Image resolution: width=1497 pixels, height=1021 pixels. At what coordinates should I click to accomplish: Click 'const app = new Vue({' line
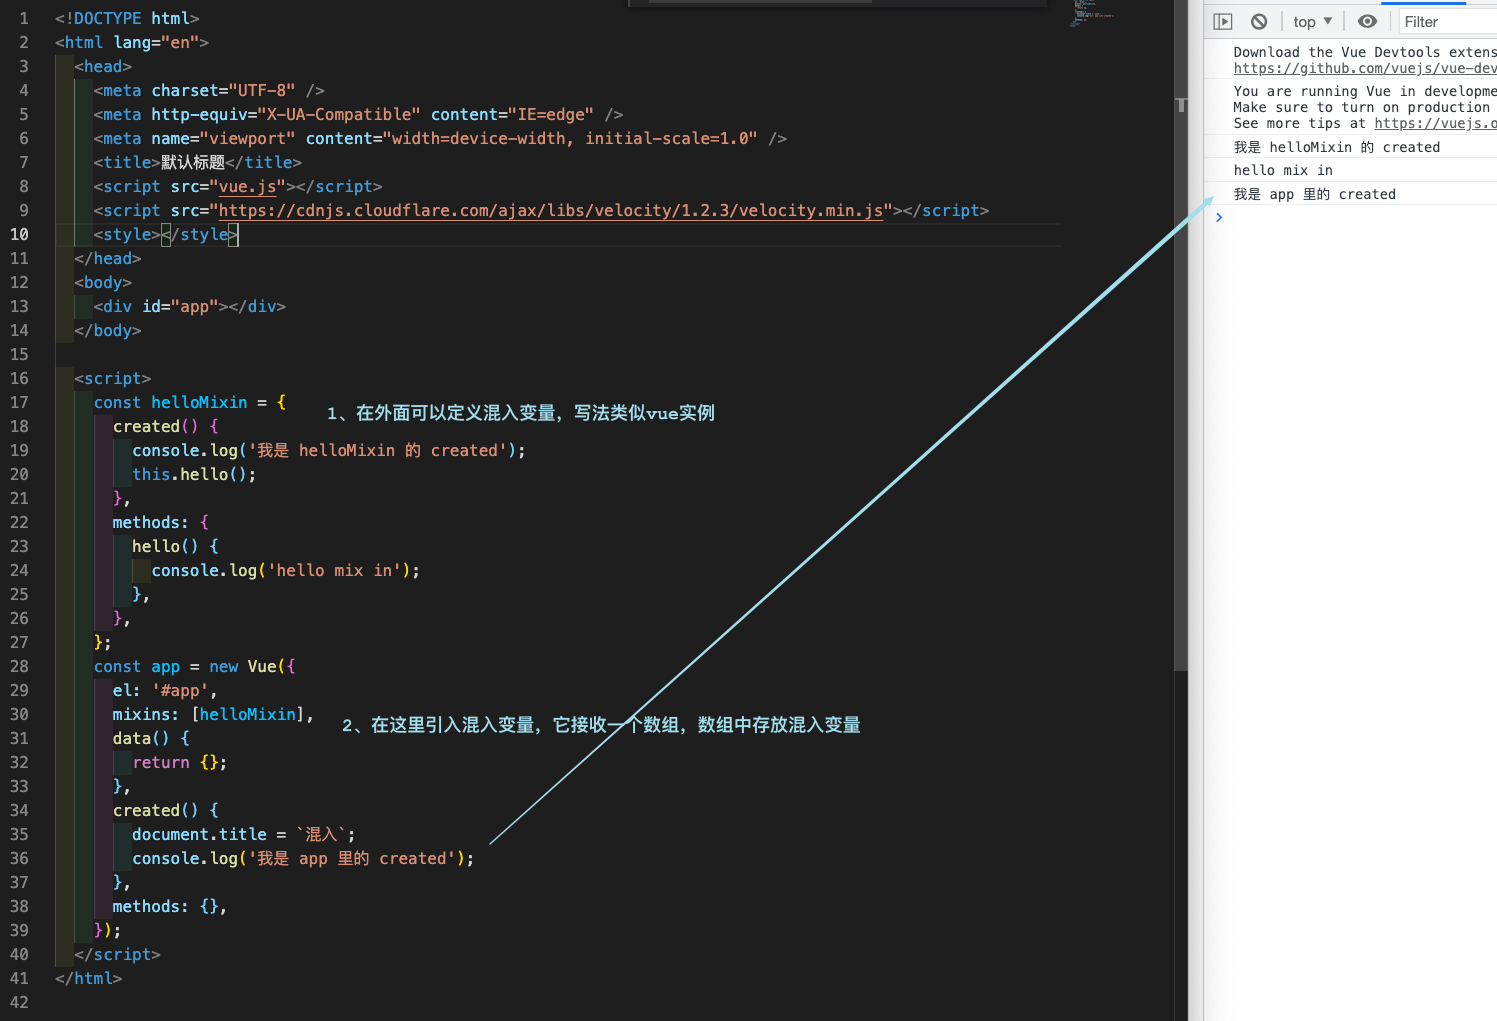click(x=195, y=666)
